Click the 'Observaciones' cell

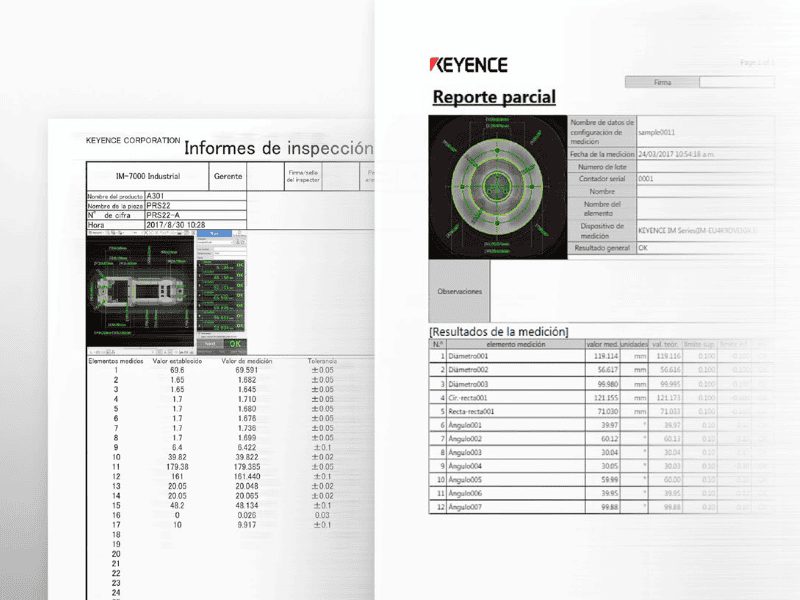[x=459, y=291]
